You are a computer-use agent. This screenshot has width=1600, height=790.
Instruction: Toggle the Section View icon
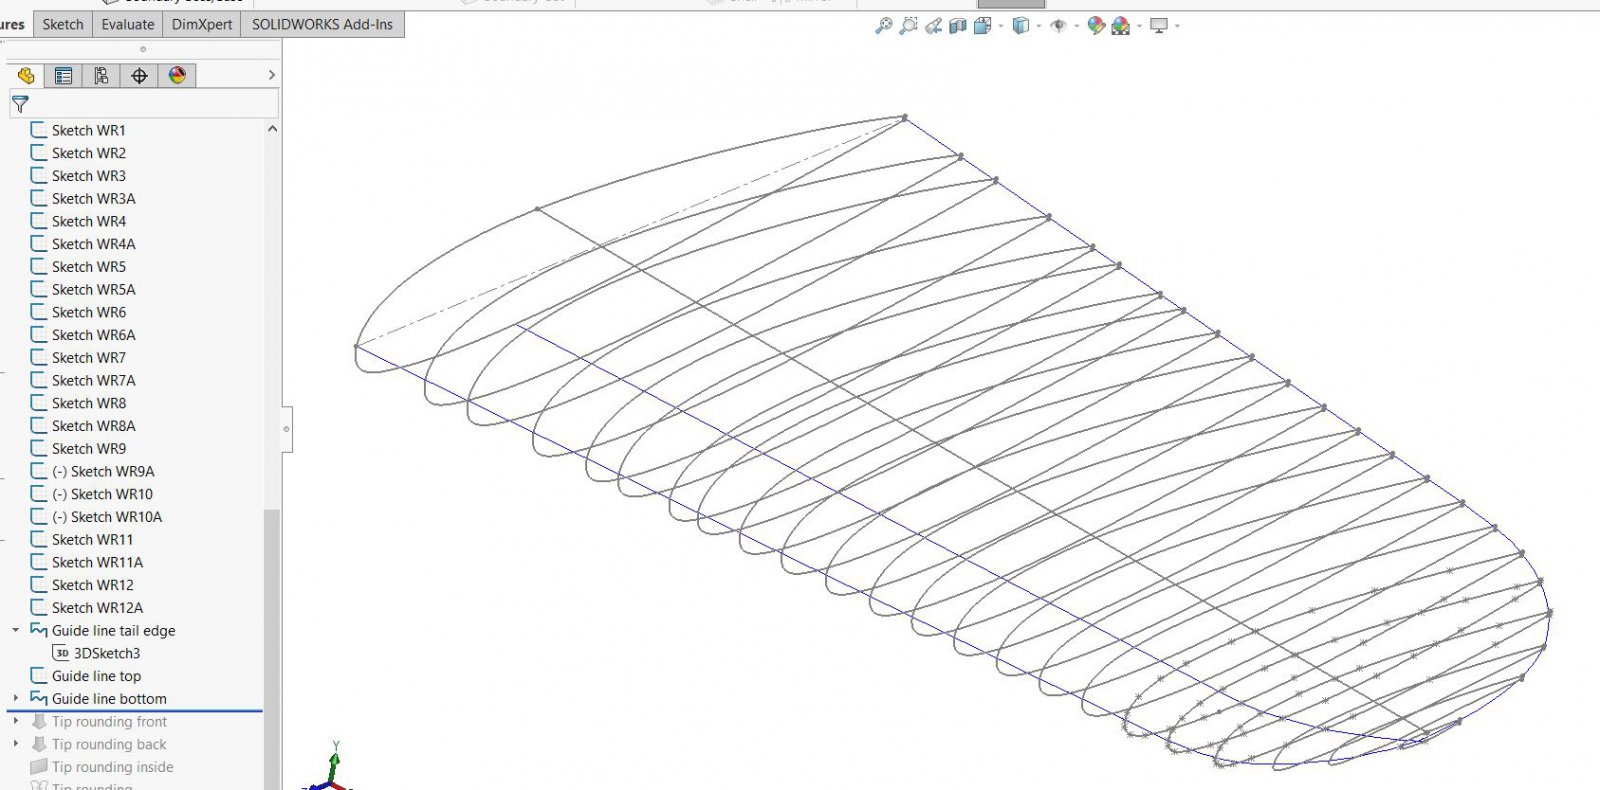pyautogui.click(x=957, y=26)
